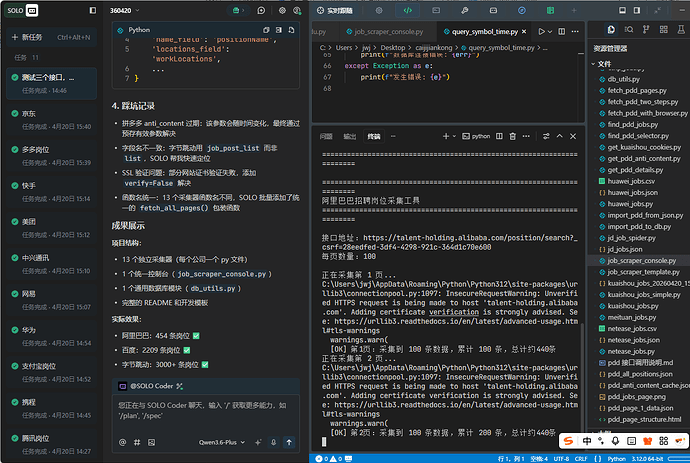
Task: Open the Extensions view icon
Action: (664, 29)
